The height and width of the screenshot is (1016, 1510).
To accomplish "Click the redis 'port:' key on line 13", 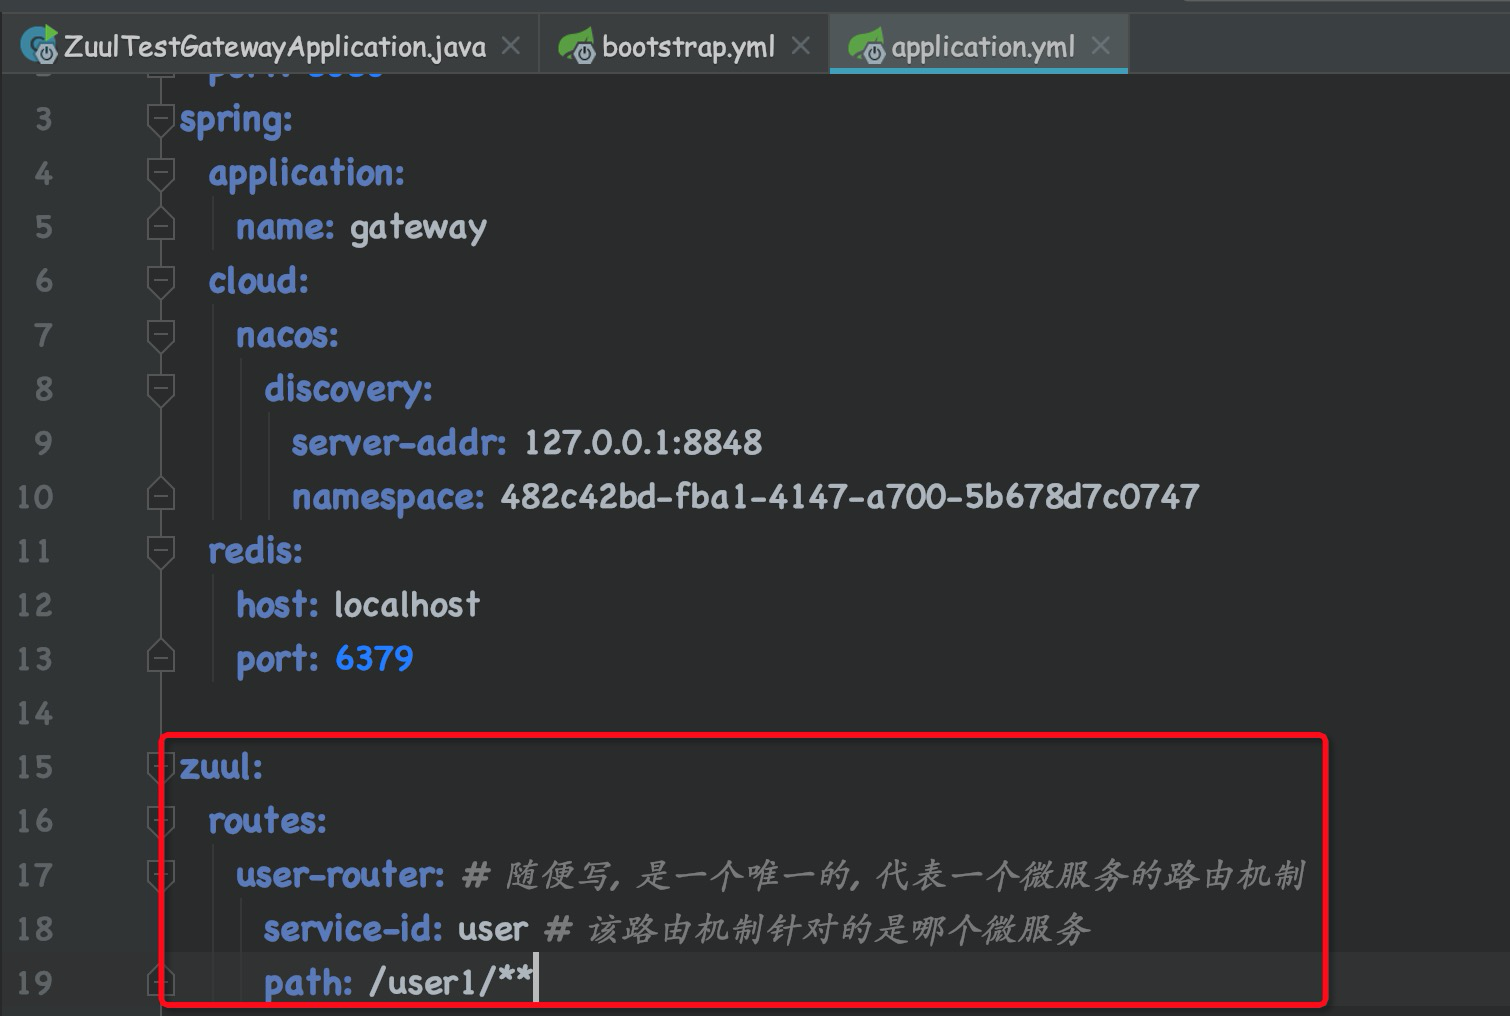I will tap(277, 659).
